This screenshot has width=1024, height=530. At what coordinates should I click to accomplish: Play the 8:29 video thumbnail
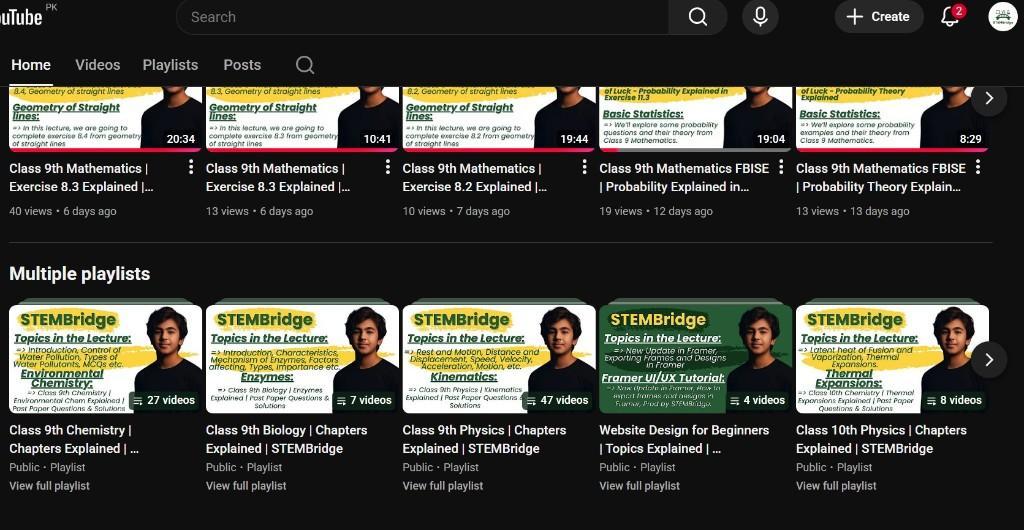(892, 119)
